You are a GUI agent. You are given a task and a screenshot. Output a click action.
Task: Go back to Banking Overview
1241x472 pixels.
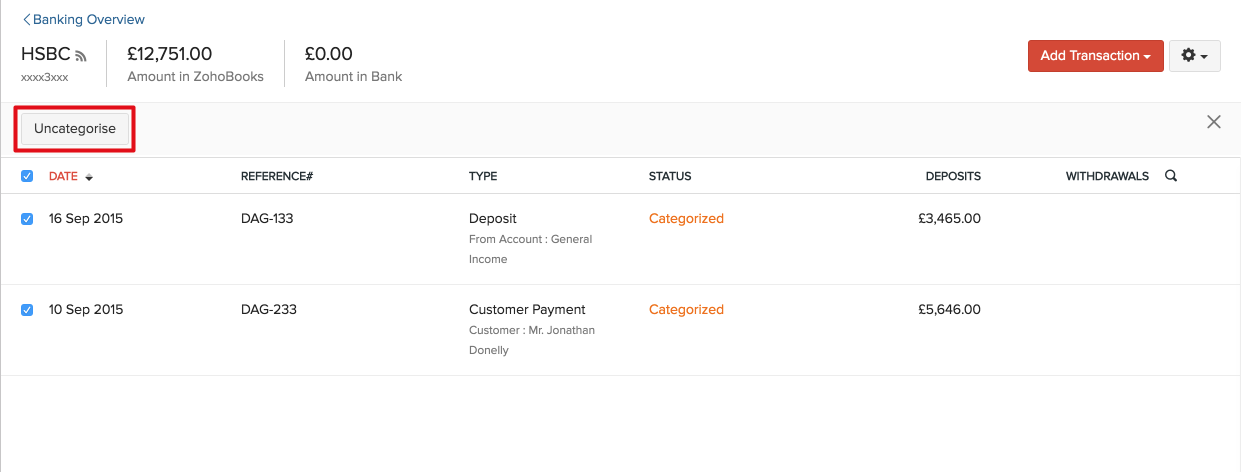(89, 20)
